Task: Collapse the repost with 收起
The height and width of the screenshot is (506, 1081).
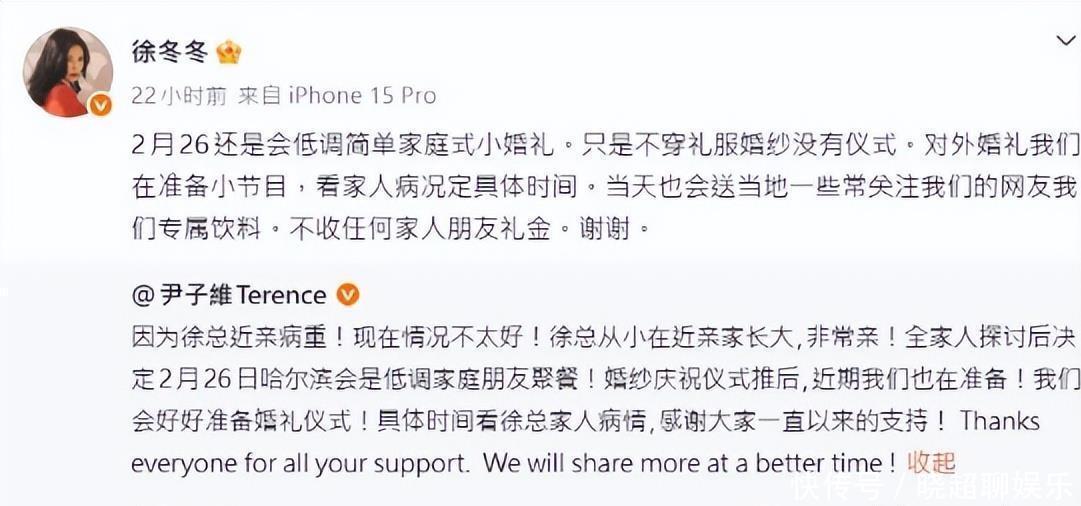Action: (x=931, y=463)
